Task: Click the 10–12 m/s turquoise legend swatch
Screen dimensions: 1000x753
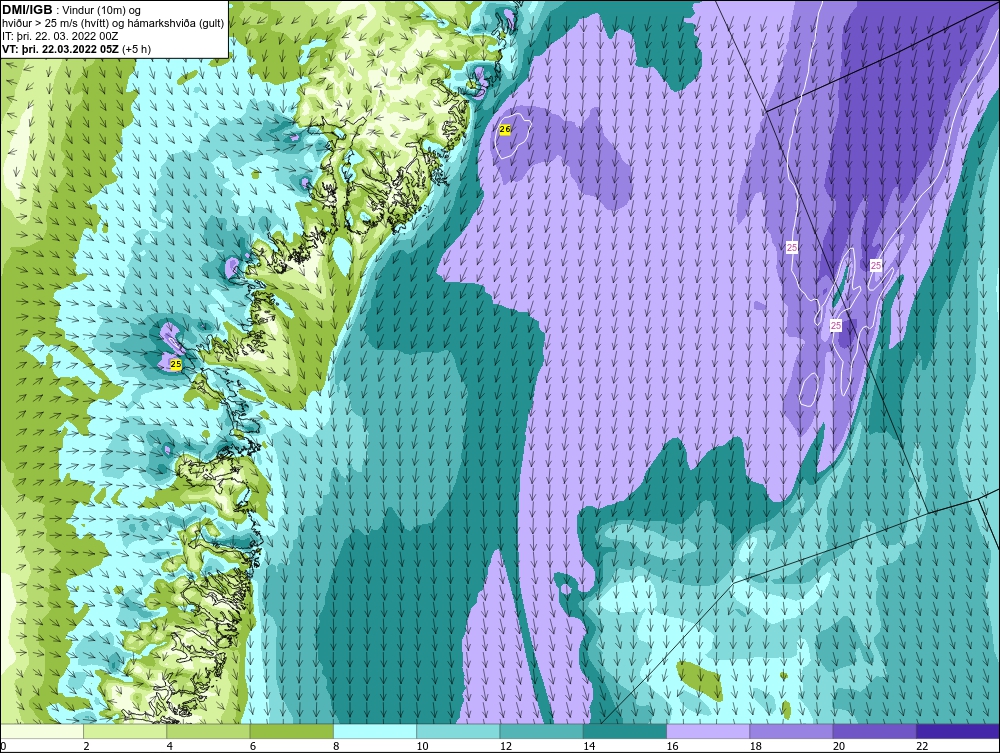Action: (458, 731)
